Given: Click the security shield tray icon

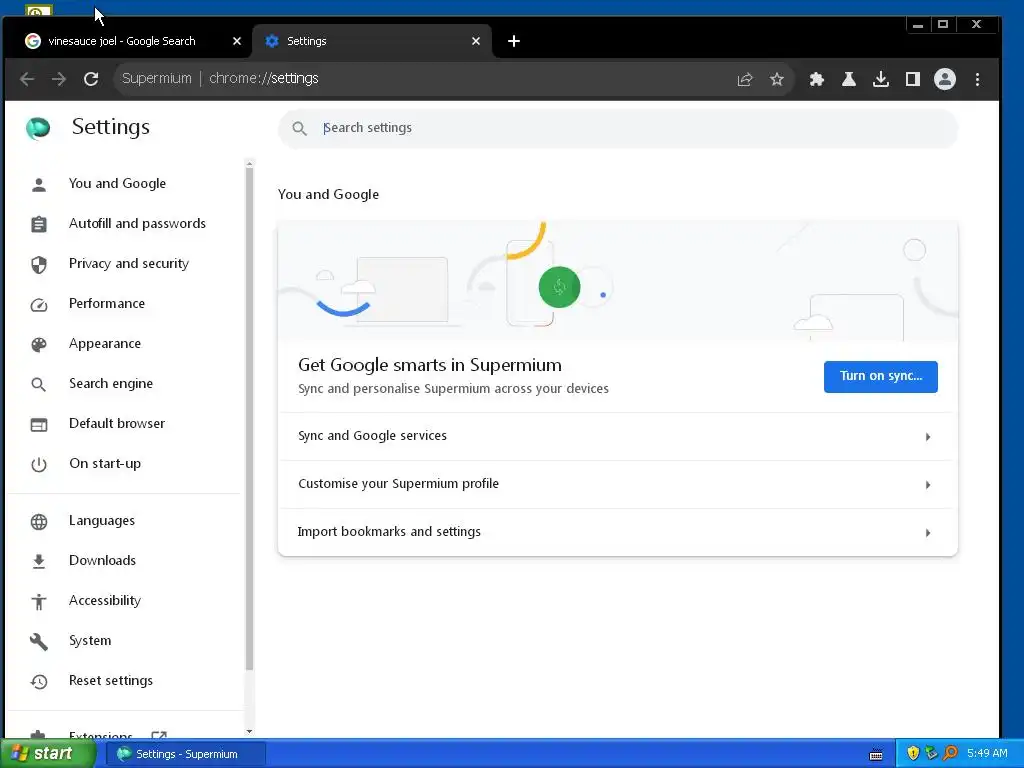Looking at the screenshot, I should click(912, 754).
